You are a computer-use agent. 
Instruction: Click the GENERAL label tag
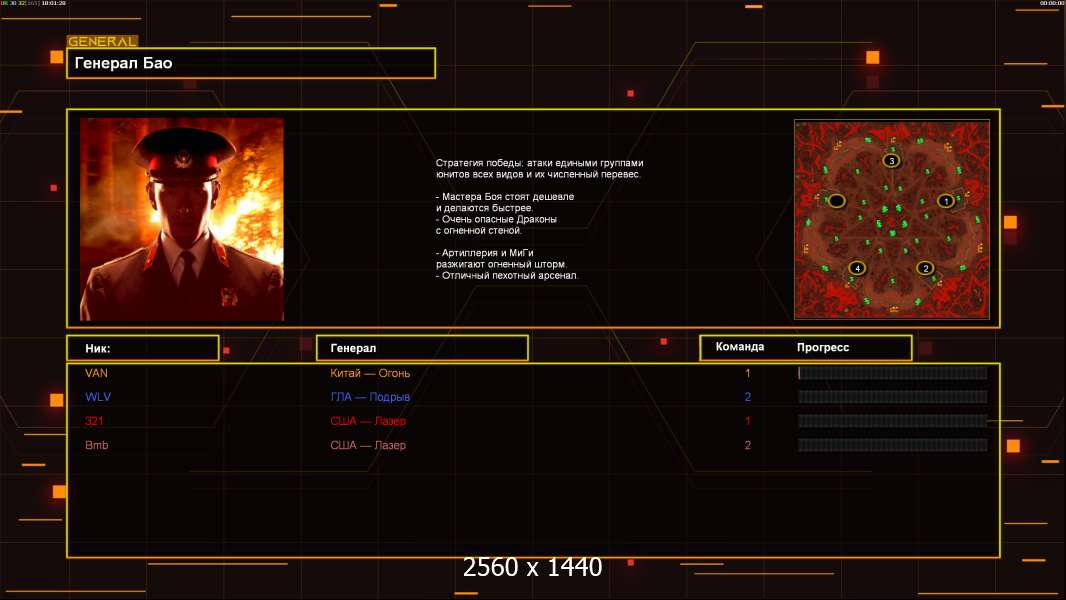[x=102, y=41]
